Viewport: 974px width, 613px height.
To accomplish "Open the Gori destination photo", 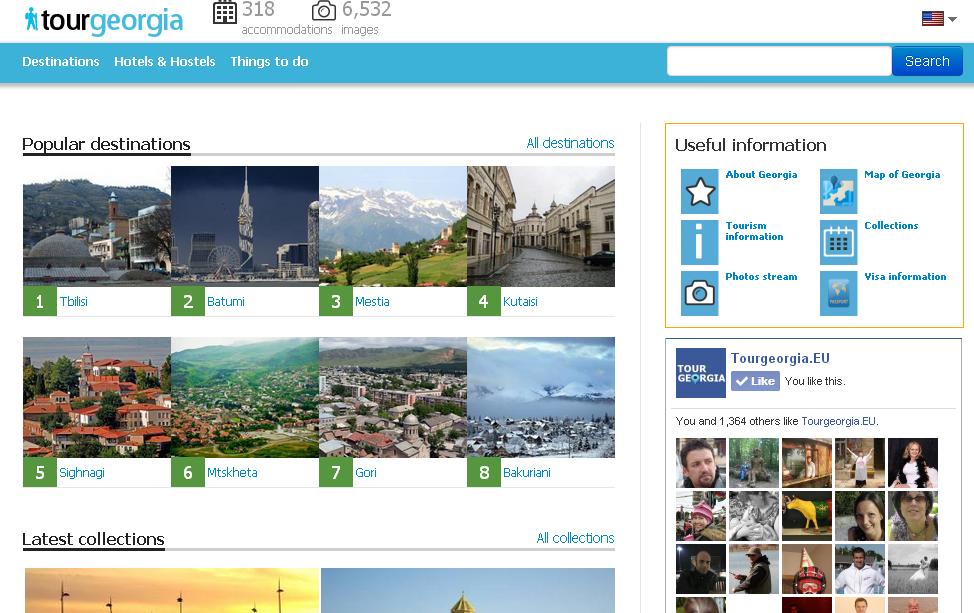I will click(x=393, y=397).
